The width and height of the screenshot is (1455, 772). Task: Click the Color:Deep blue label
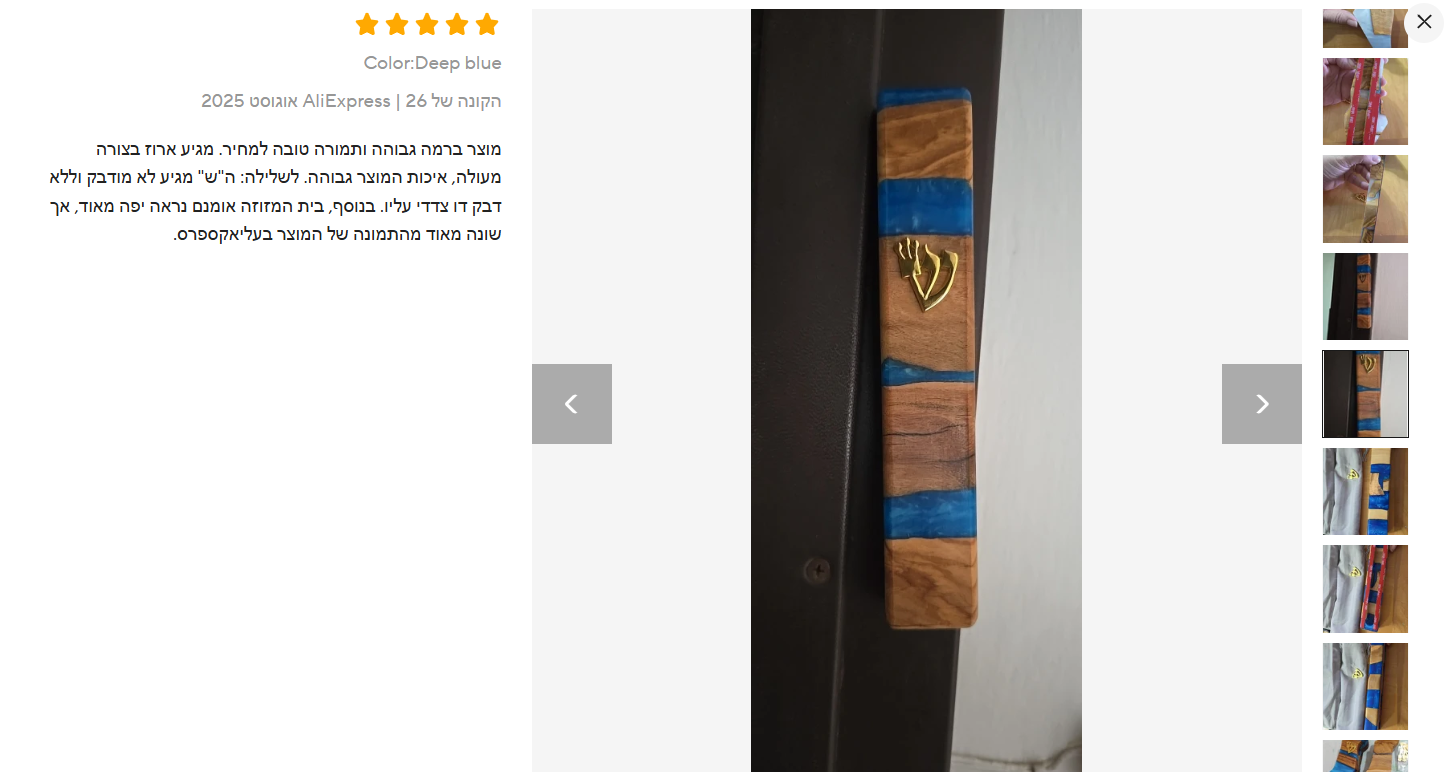[x=432, y=63]
